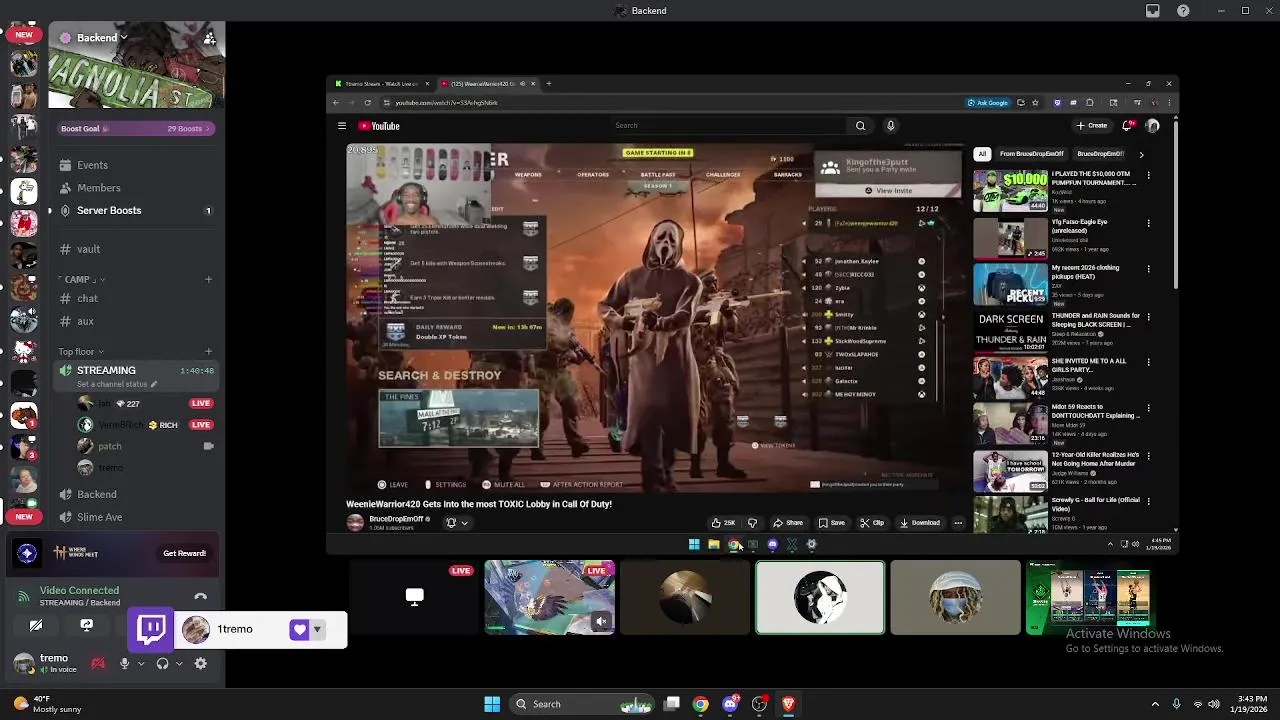The width and height of the screenshot is (1280, 720).
Task: Start YouTube voice search with microphone
Action: [x=890, y=126]
